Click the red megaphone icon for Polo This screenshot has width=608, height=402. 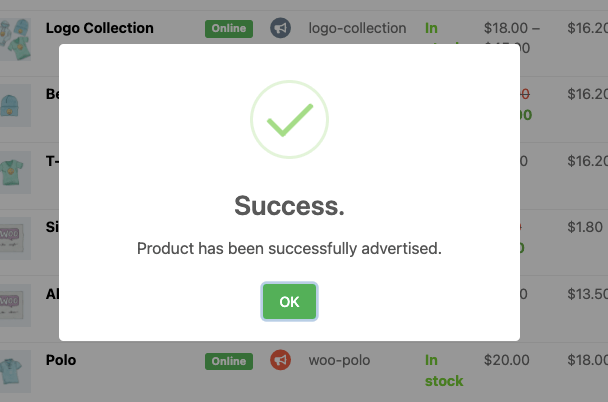pyautogui.click(x=280, y=360)
